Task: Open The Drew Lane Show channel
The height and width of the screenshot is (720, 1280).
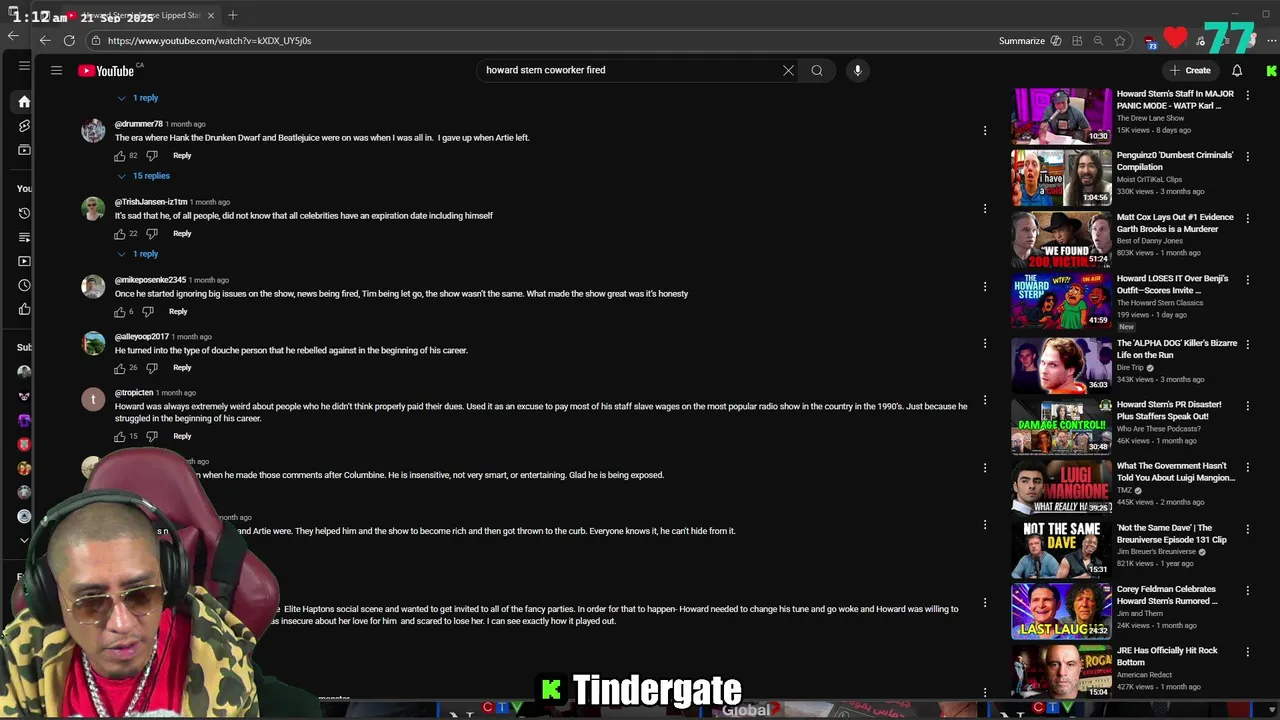Action: point(1152,118)
